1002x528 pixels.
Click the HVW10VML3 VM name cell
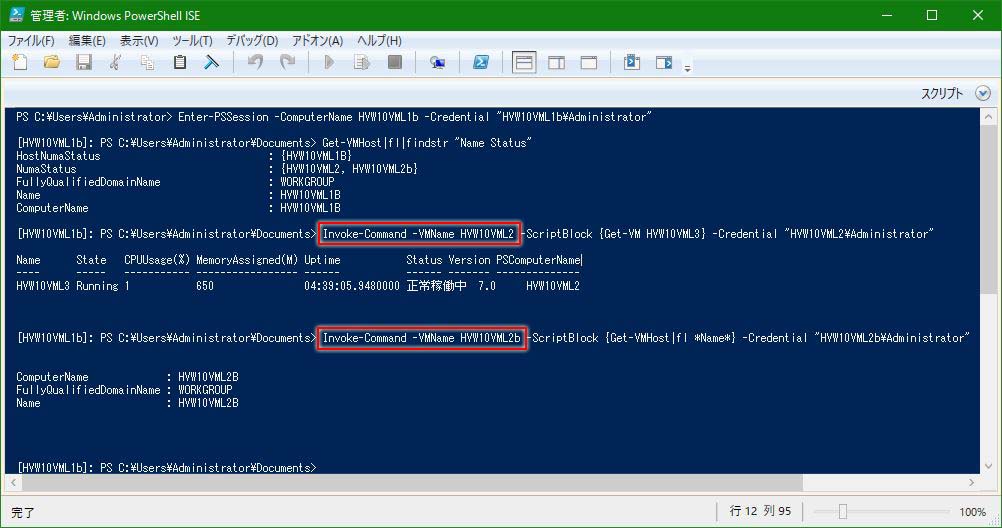43,286
